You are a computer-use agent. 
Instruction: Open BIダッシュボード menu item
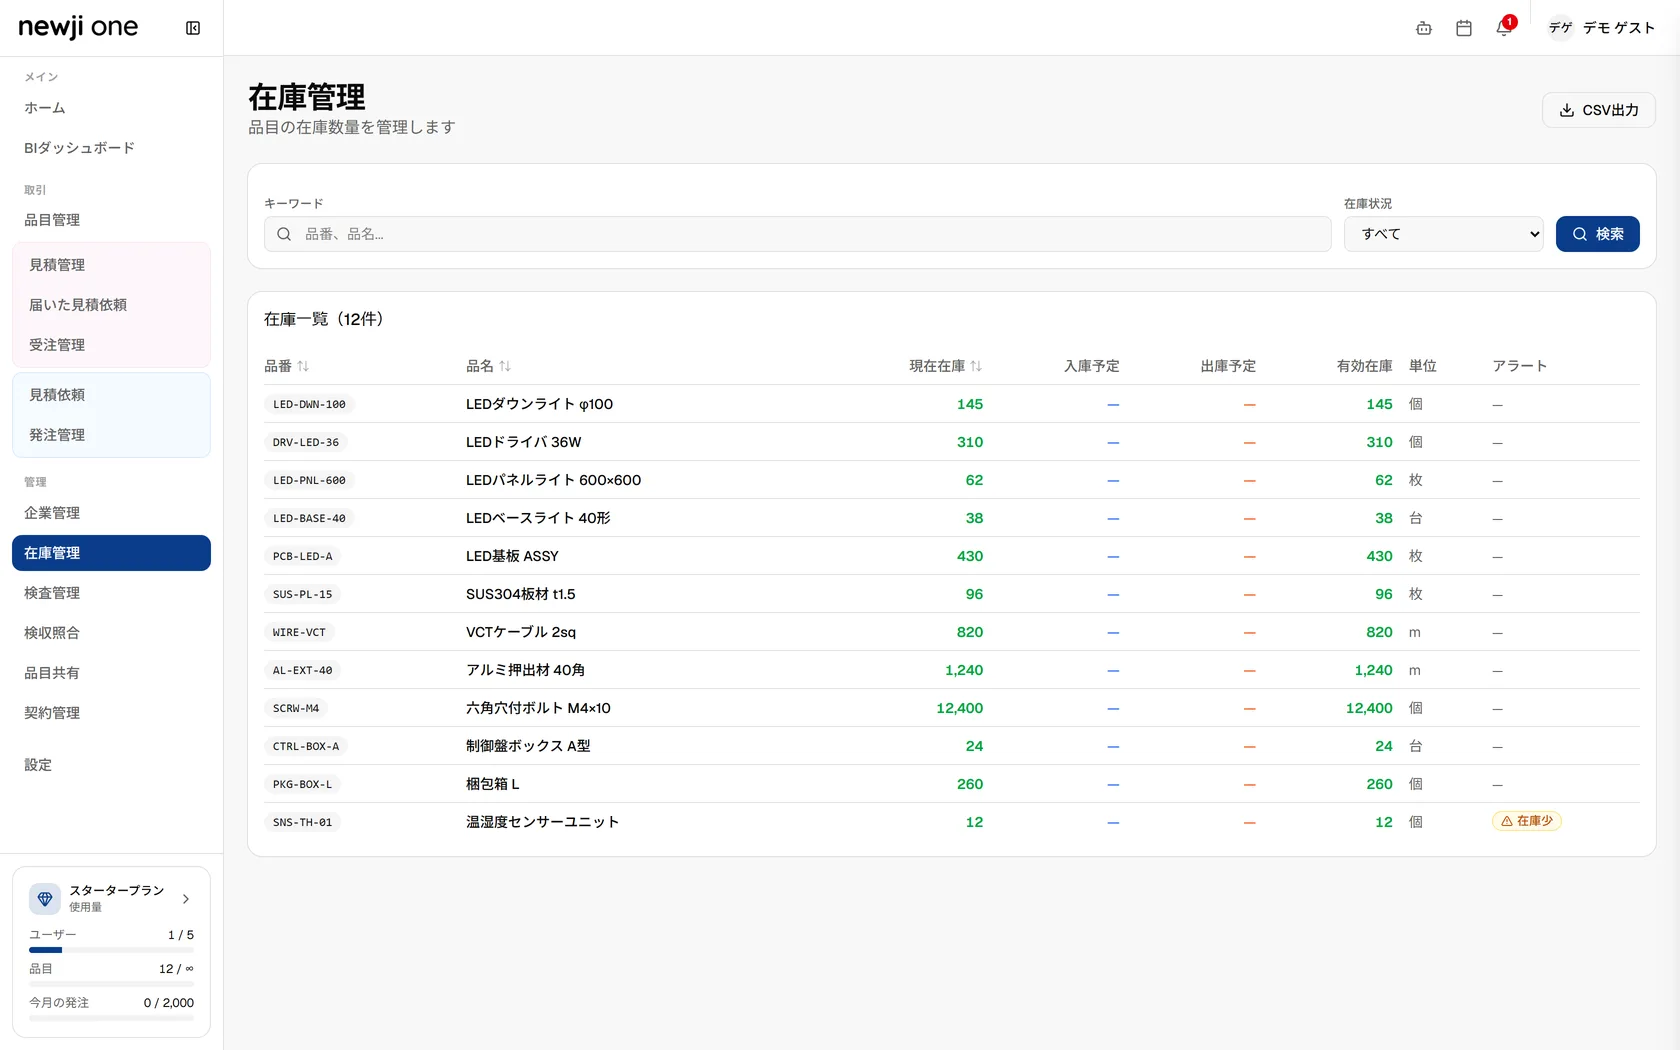111,148
